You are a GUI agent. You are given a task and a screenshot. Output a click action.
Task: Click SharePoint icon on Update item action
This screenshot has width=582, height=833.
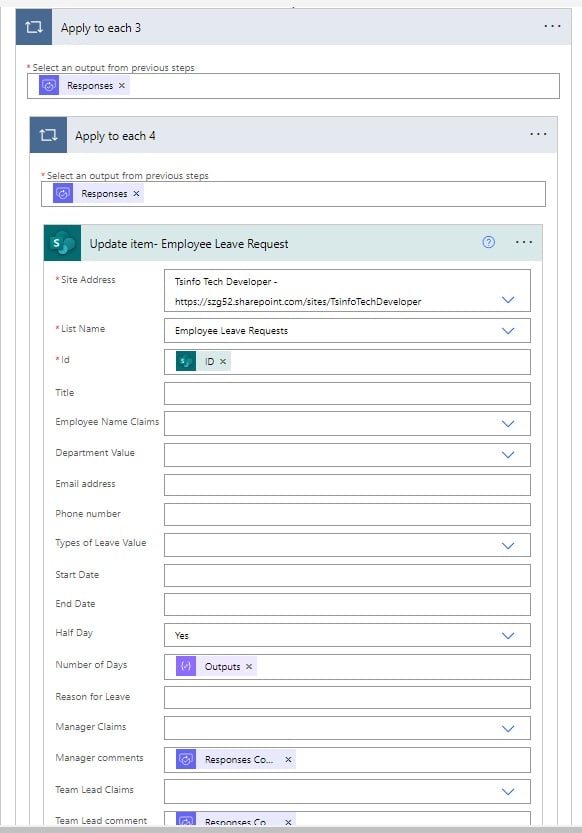pos(63,243)
